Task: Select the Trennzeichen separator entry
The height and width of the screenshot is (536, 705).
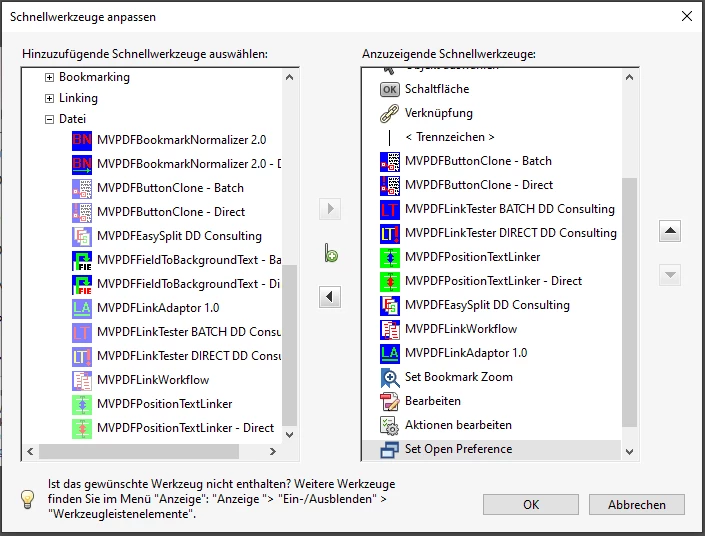Action: 450,137
